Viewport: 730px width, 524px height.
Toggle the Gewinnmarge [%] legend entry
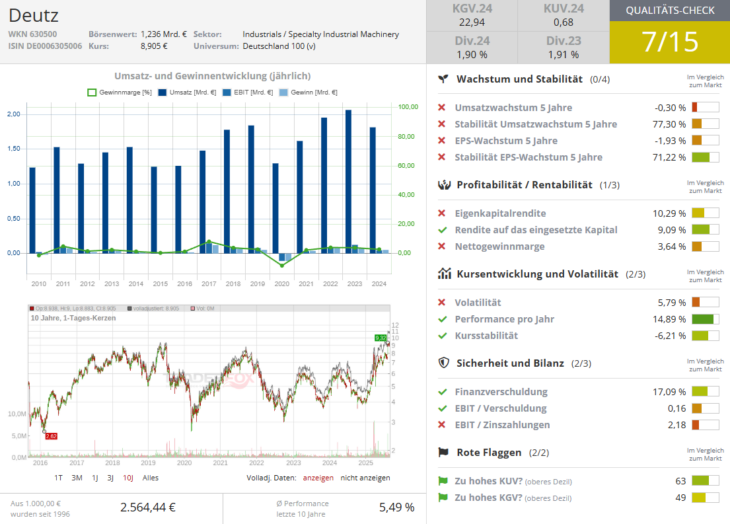120,93
